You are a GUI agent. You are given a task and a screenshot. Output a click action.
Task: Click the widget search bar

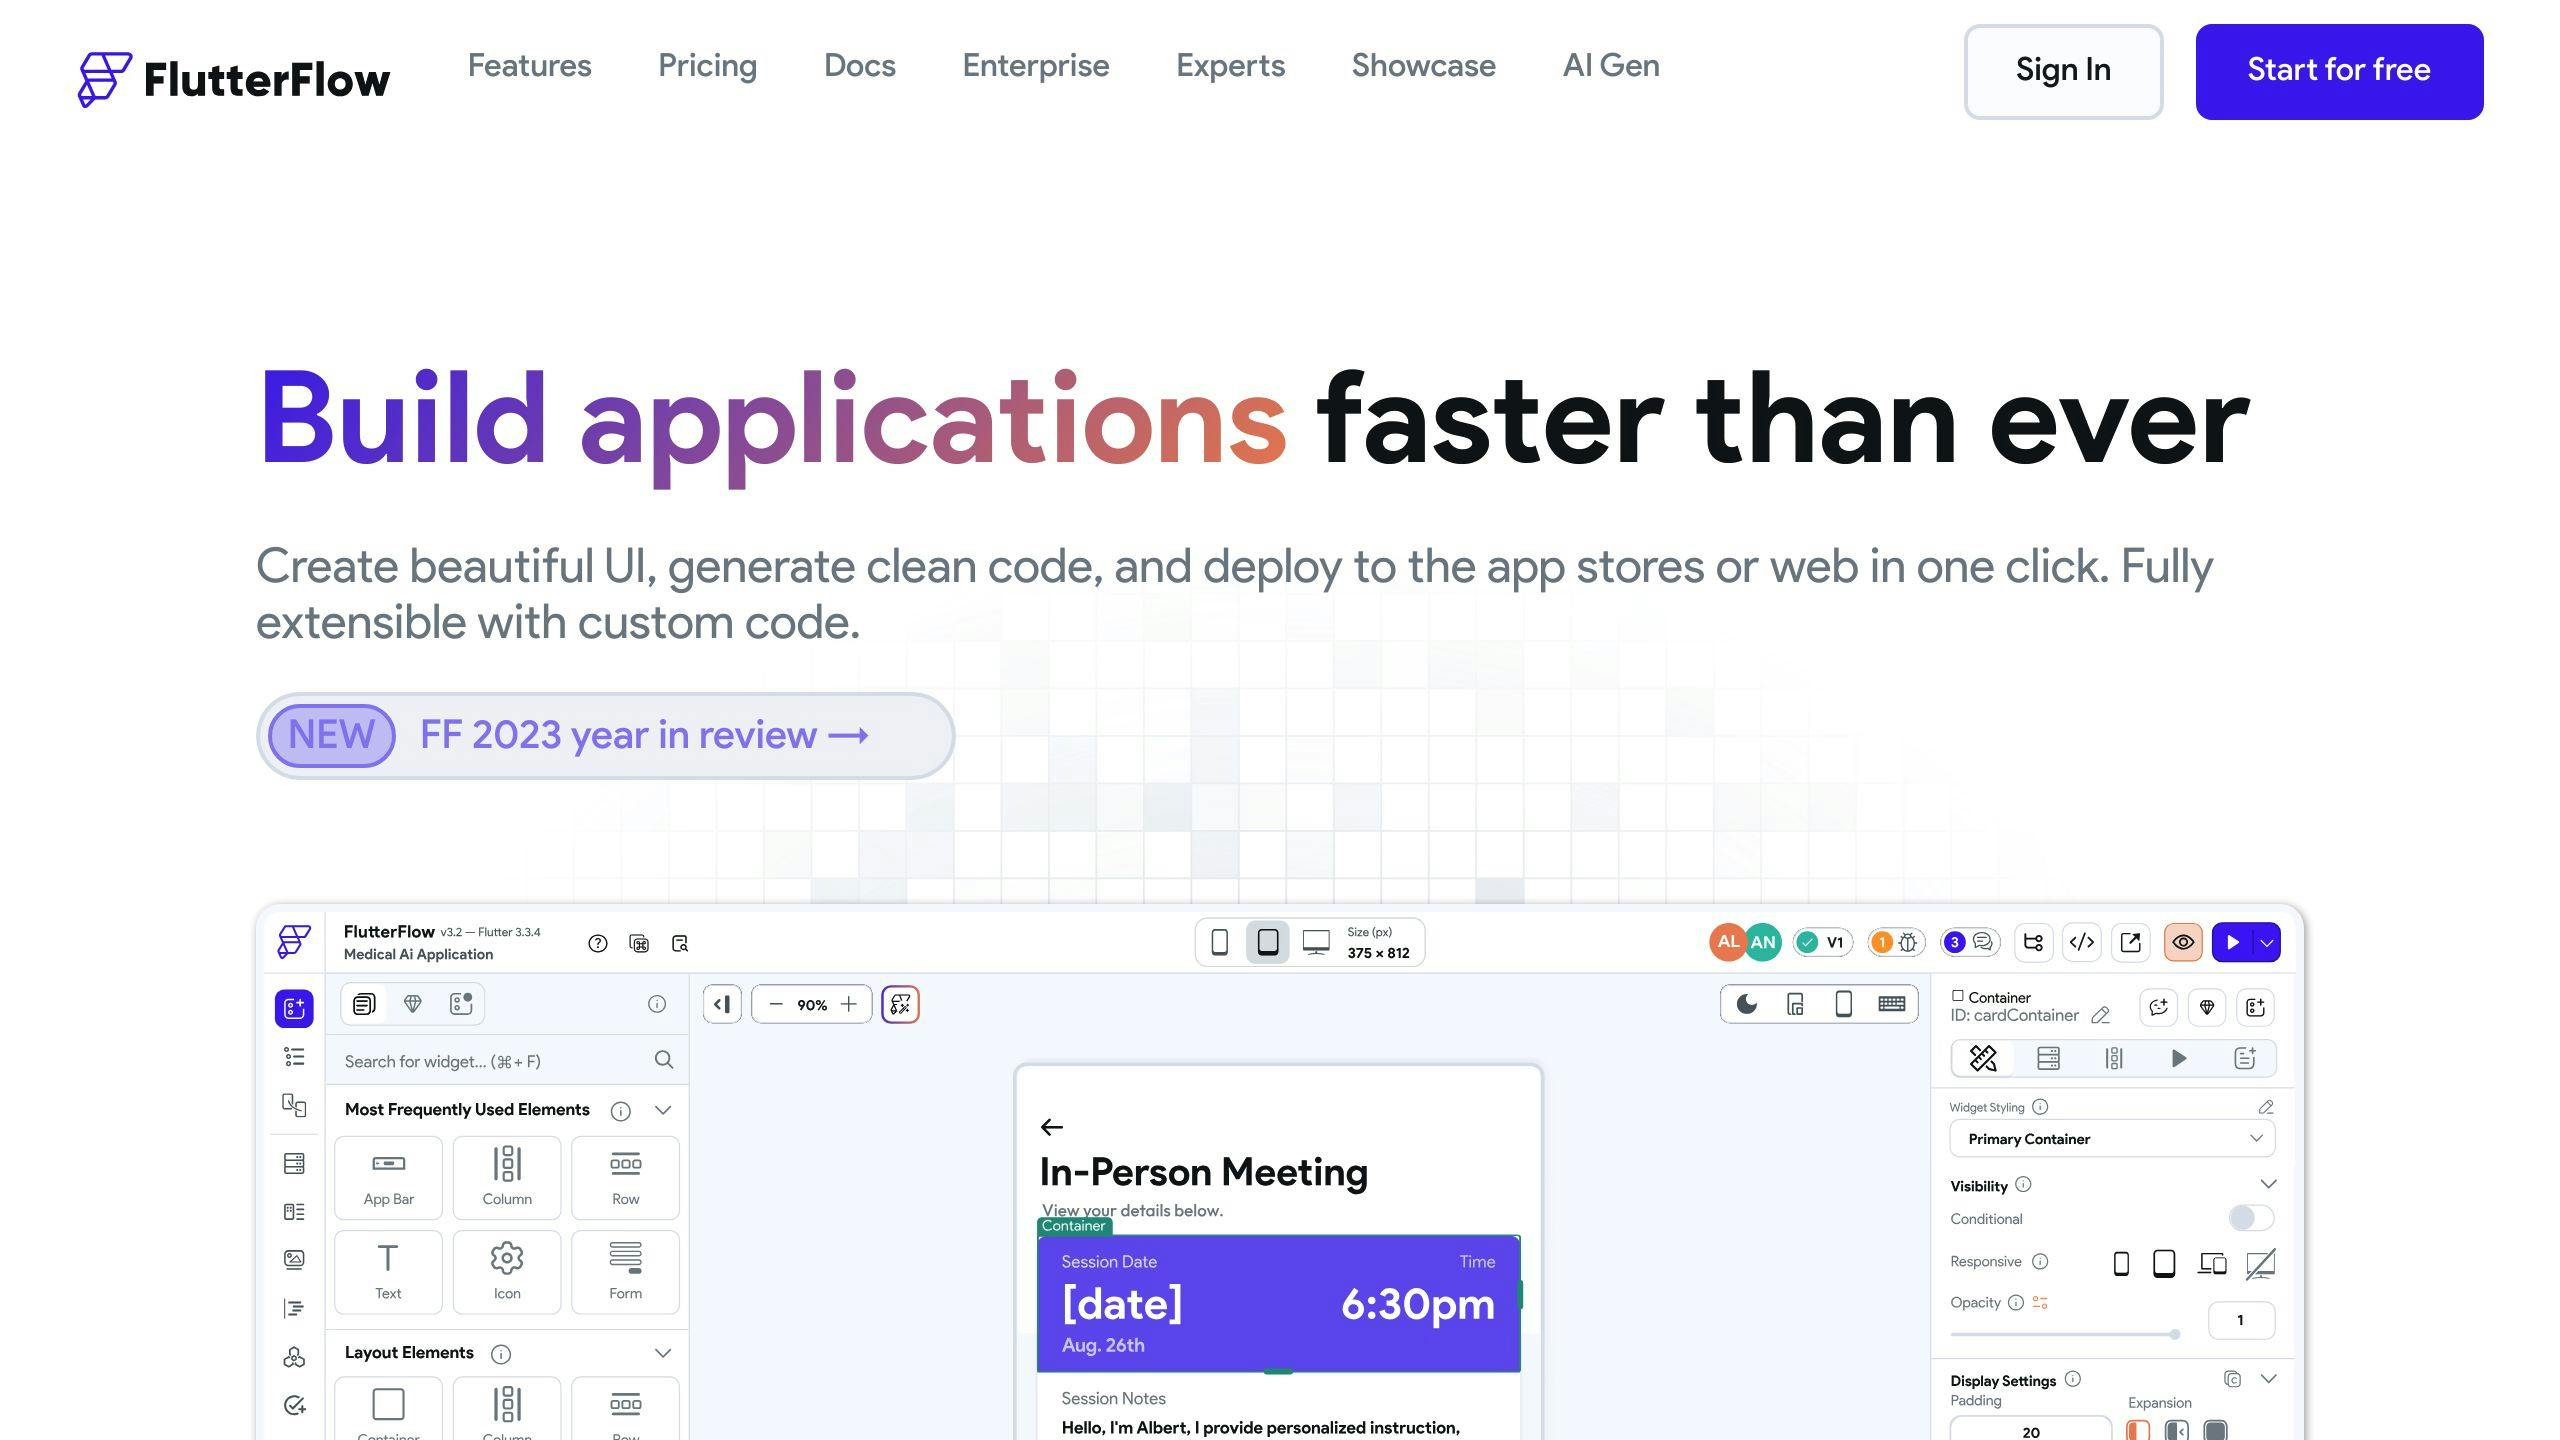[501, 1058]
